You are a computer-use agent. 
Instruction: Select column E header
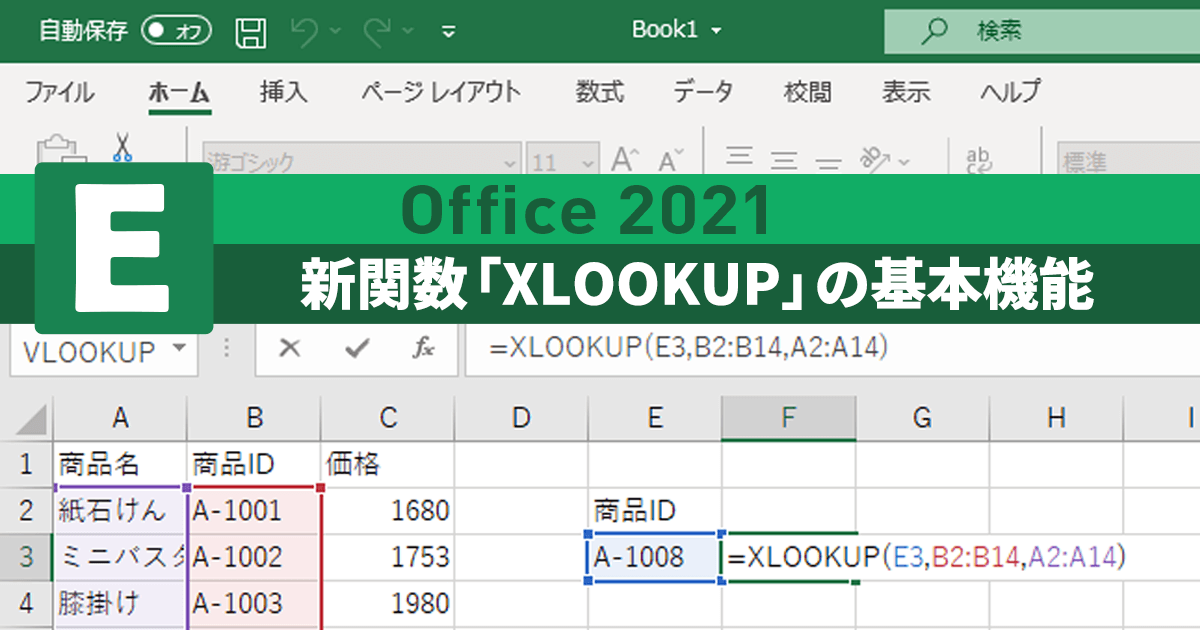click(655, 418)
